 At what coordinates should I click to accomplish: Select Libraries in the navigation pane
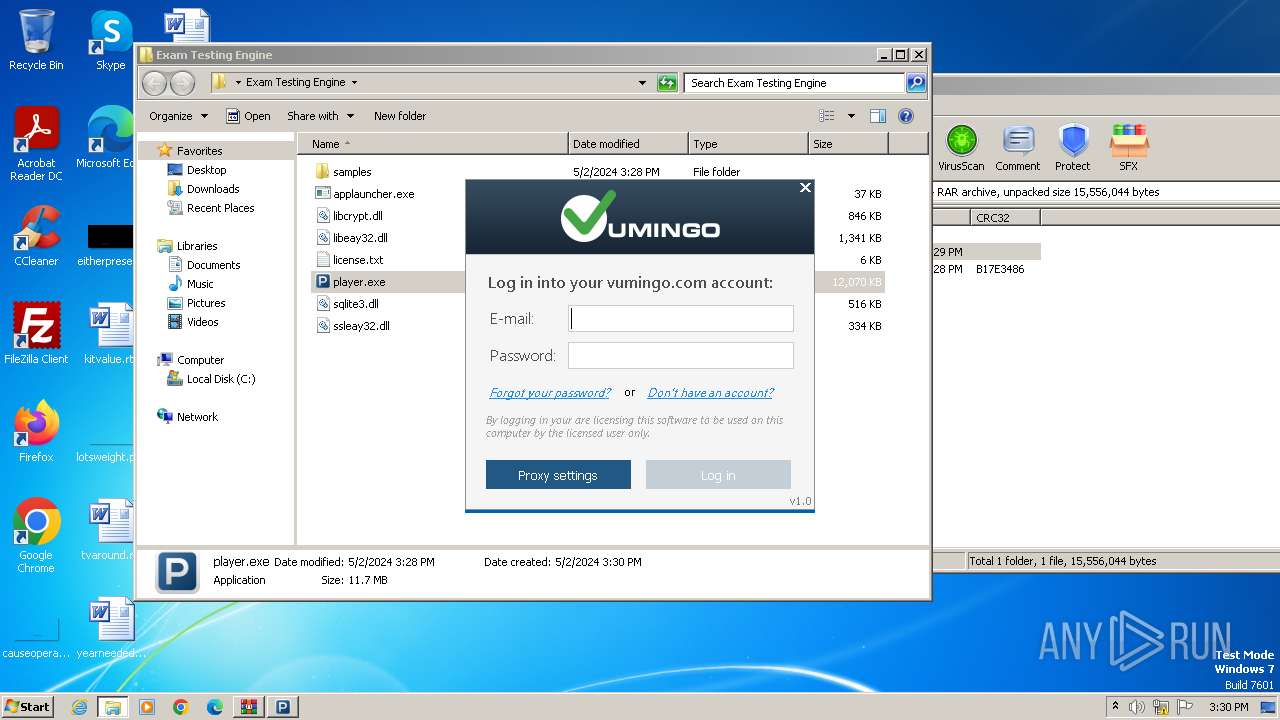pyautogui.click(x=187, y=246)
